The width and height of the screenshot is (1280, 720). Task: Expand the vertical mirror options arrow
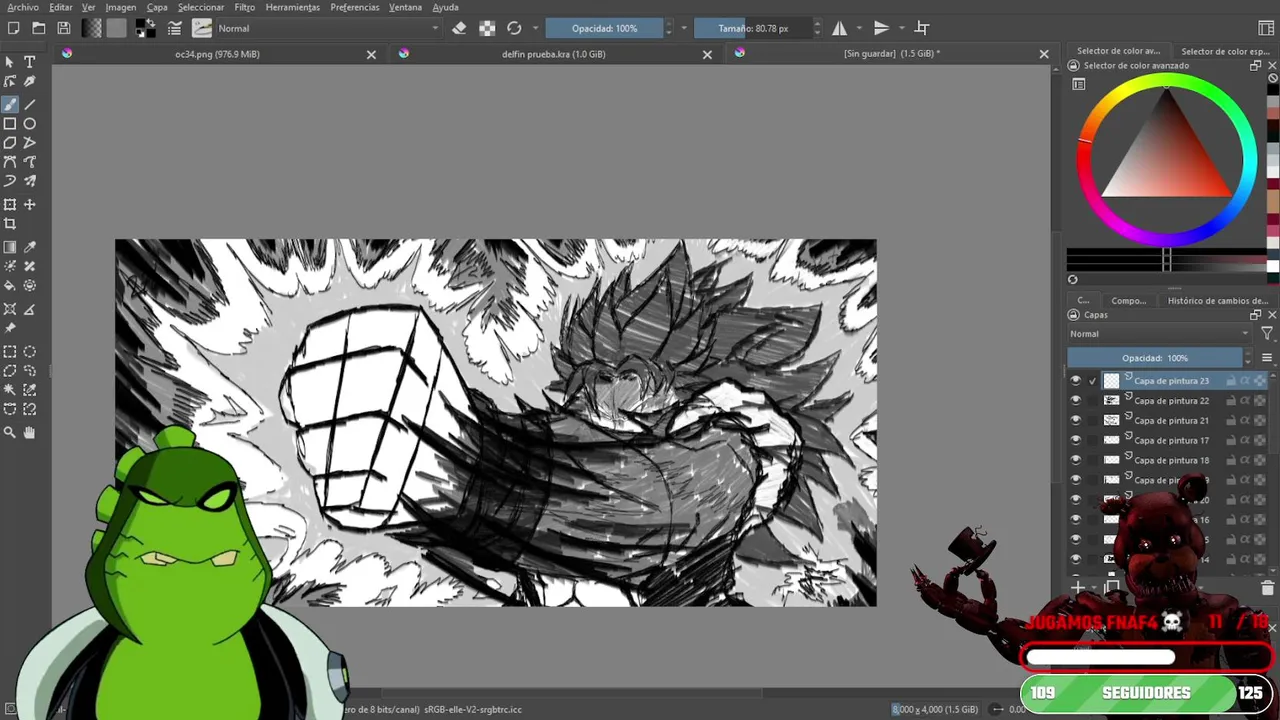click(901, 28)
